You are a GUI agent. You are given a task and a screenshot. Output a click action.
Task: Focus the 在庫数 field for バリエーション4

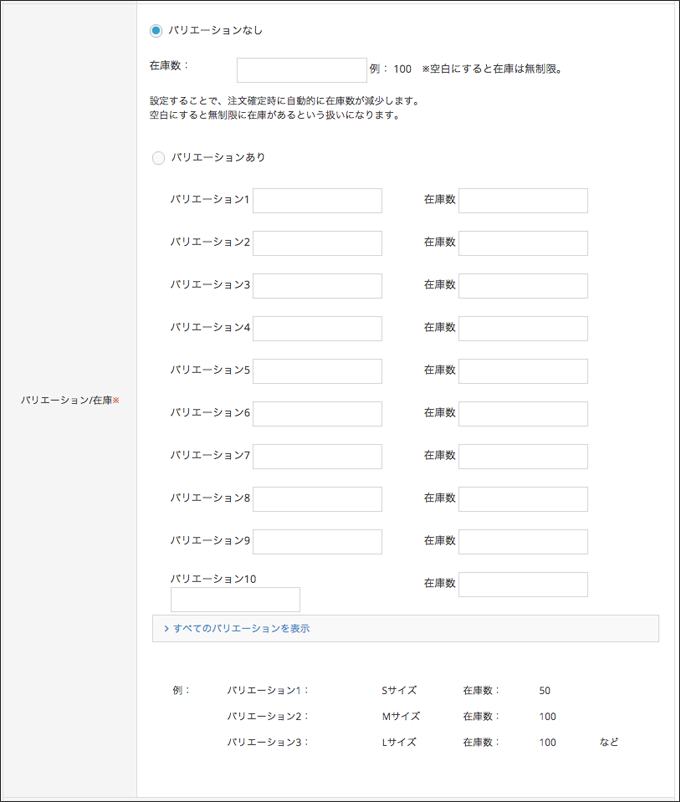[523, 328]
